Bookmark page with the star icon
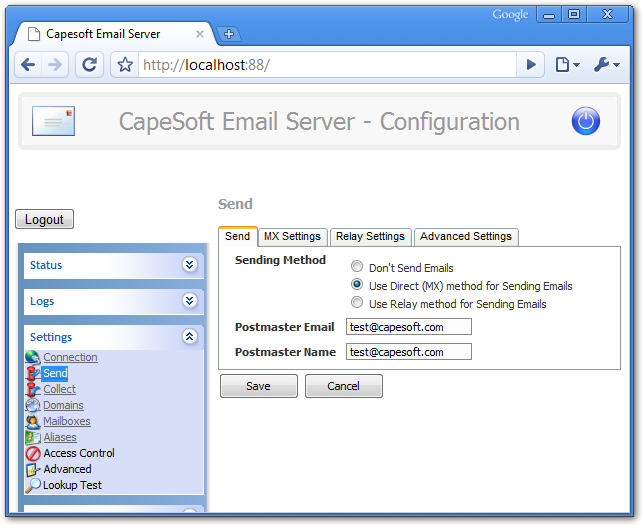Viewport: 643px width, 526px height. click(x=125, y=65)
